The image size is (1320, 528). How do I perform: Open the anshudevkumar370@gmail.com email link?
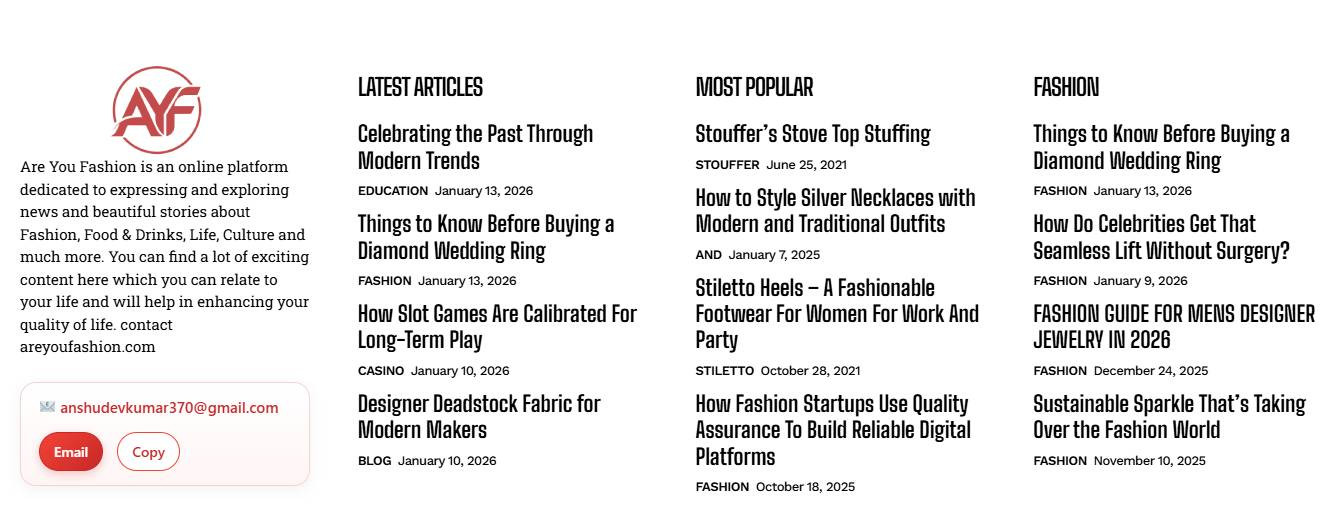169,408
